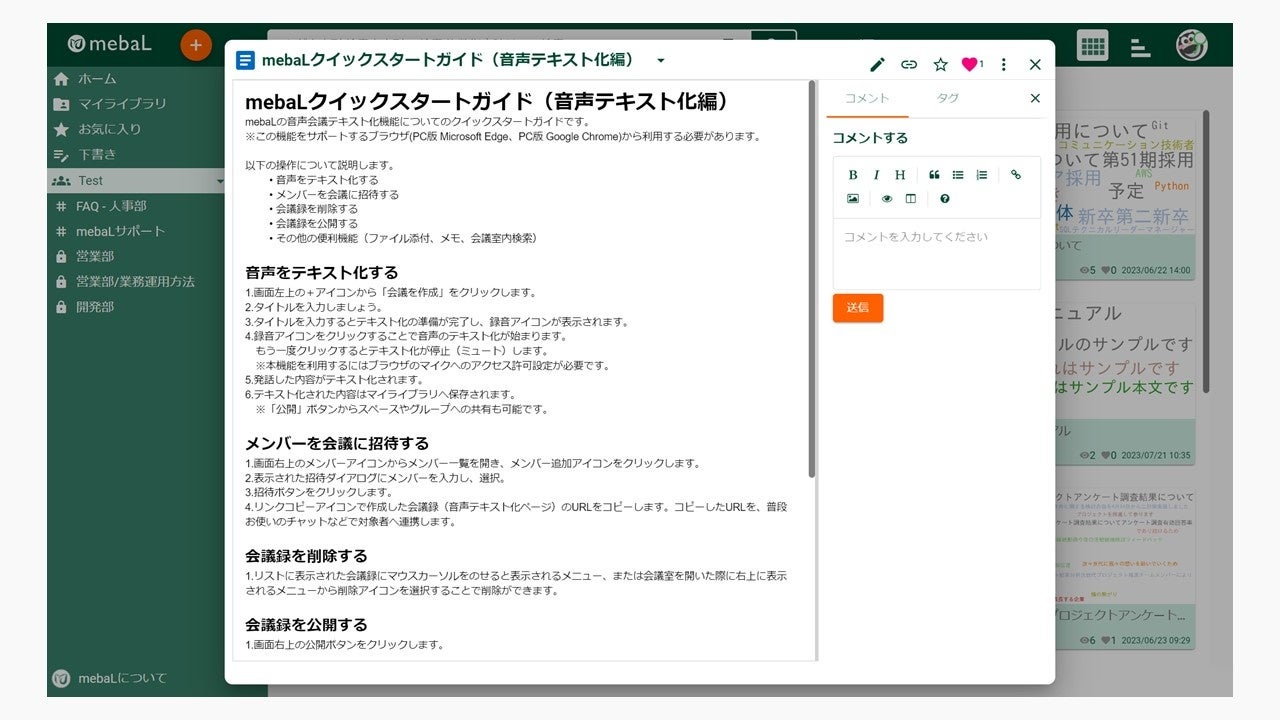
Task: Click the orange 送信 submit button
Action: click(858, 308)
